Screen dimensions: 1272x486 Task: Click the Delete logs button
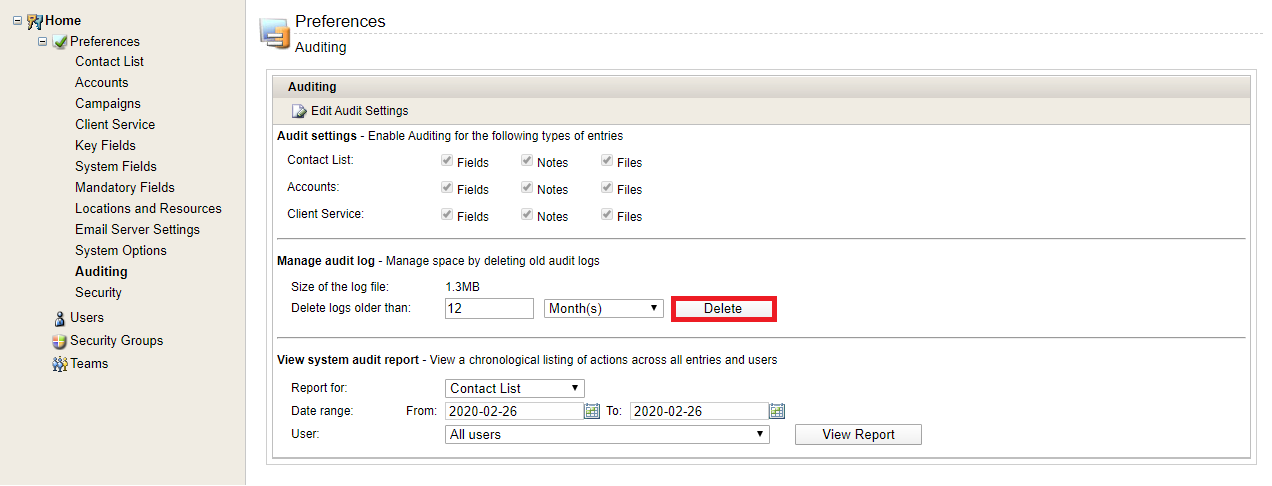click(x=723, y=309)
